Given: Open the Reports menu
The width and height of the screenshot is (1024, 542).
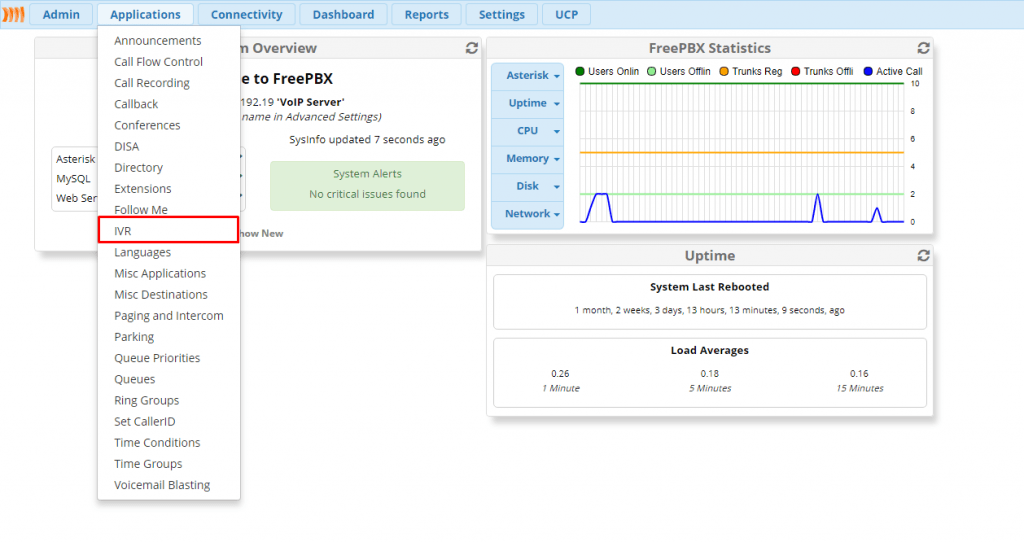Looking at the screenshot, I should click(426, 14).
